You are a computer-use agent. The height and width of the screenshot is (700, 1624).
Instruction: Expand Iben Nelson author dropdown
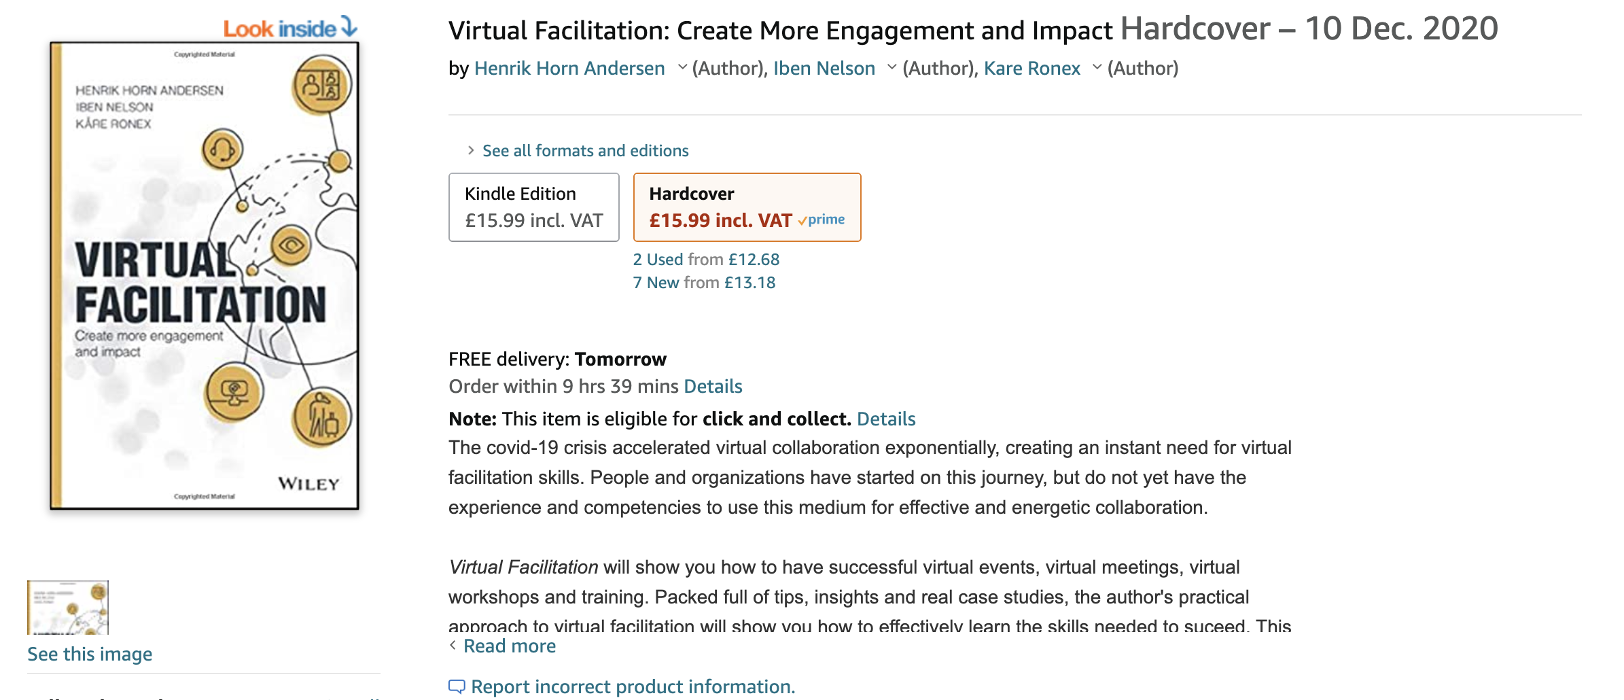click(891, 68)
